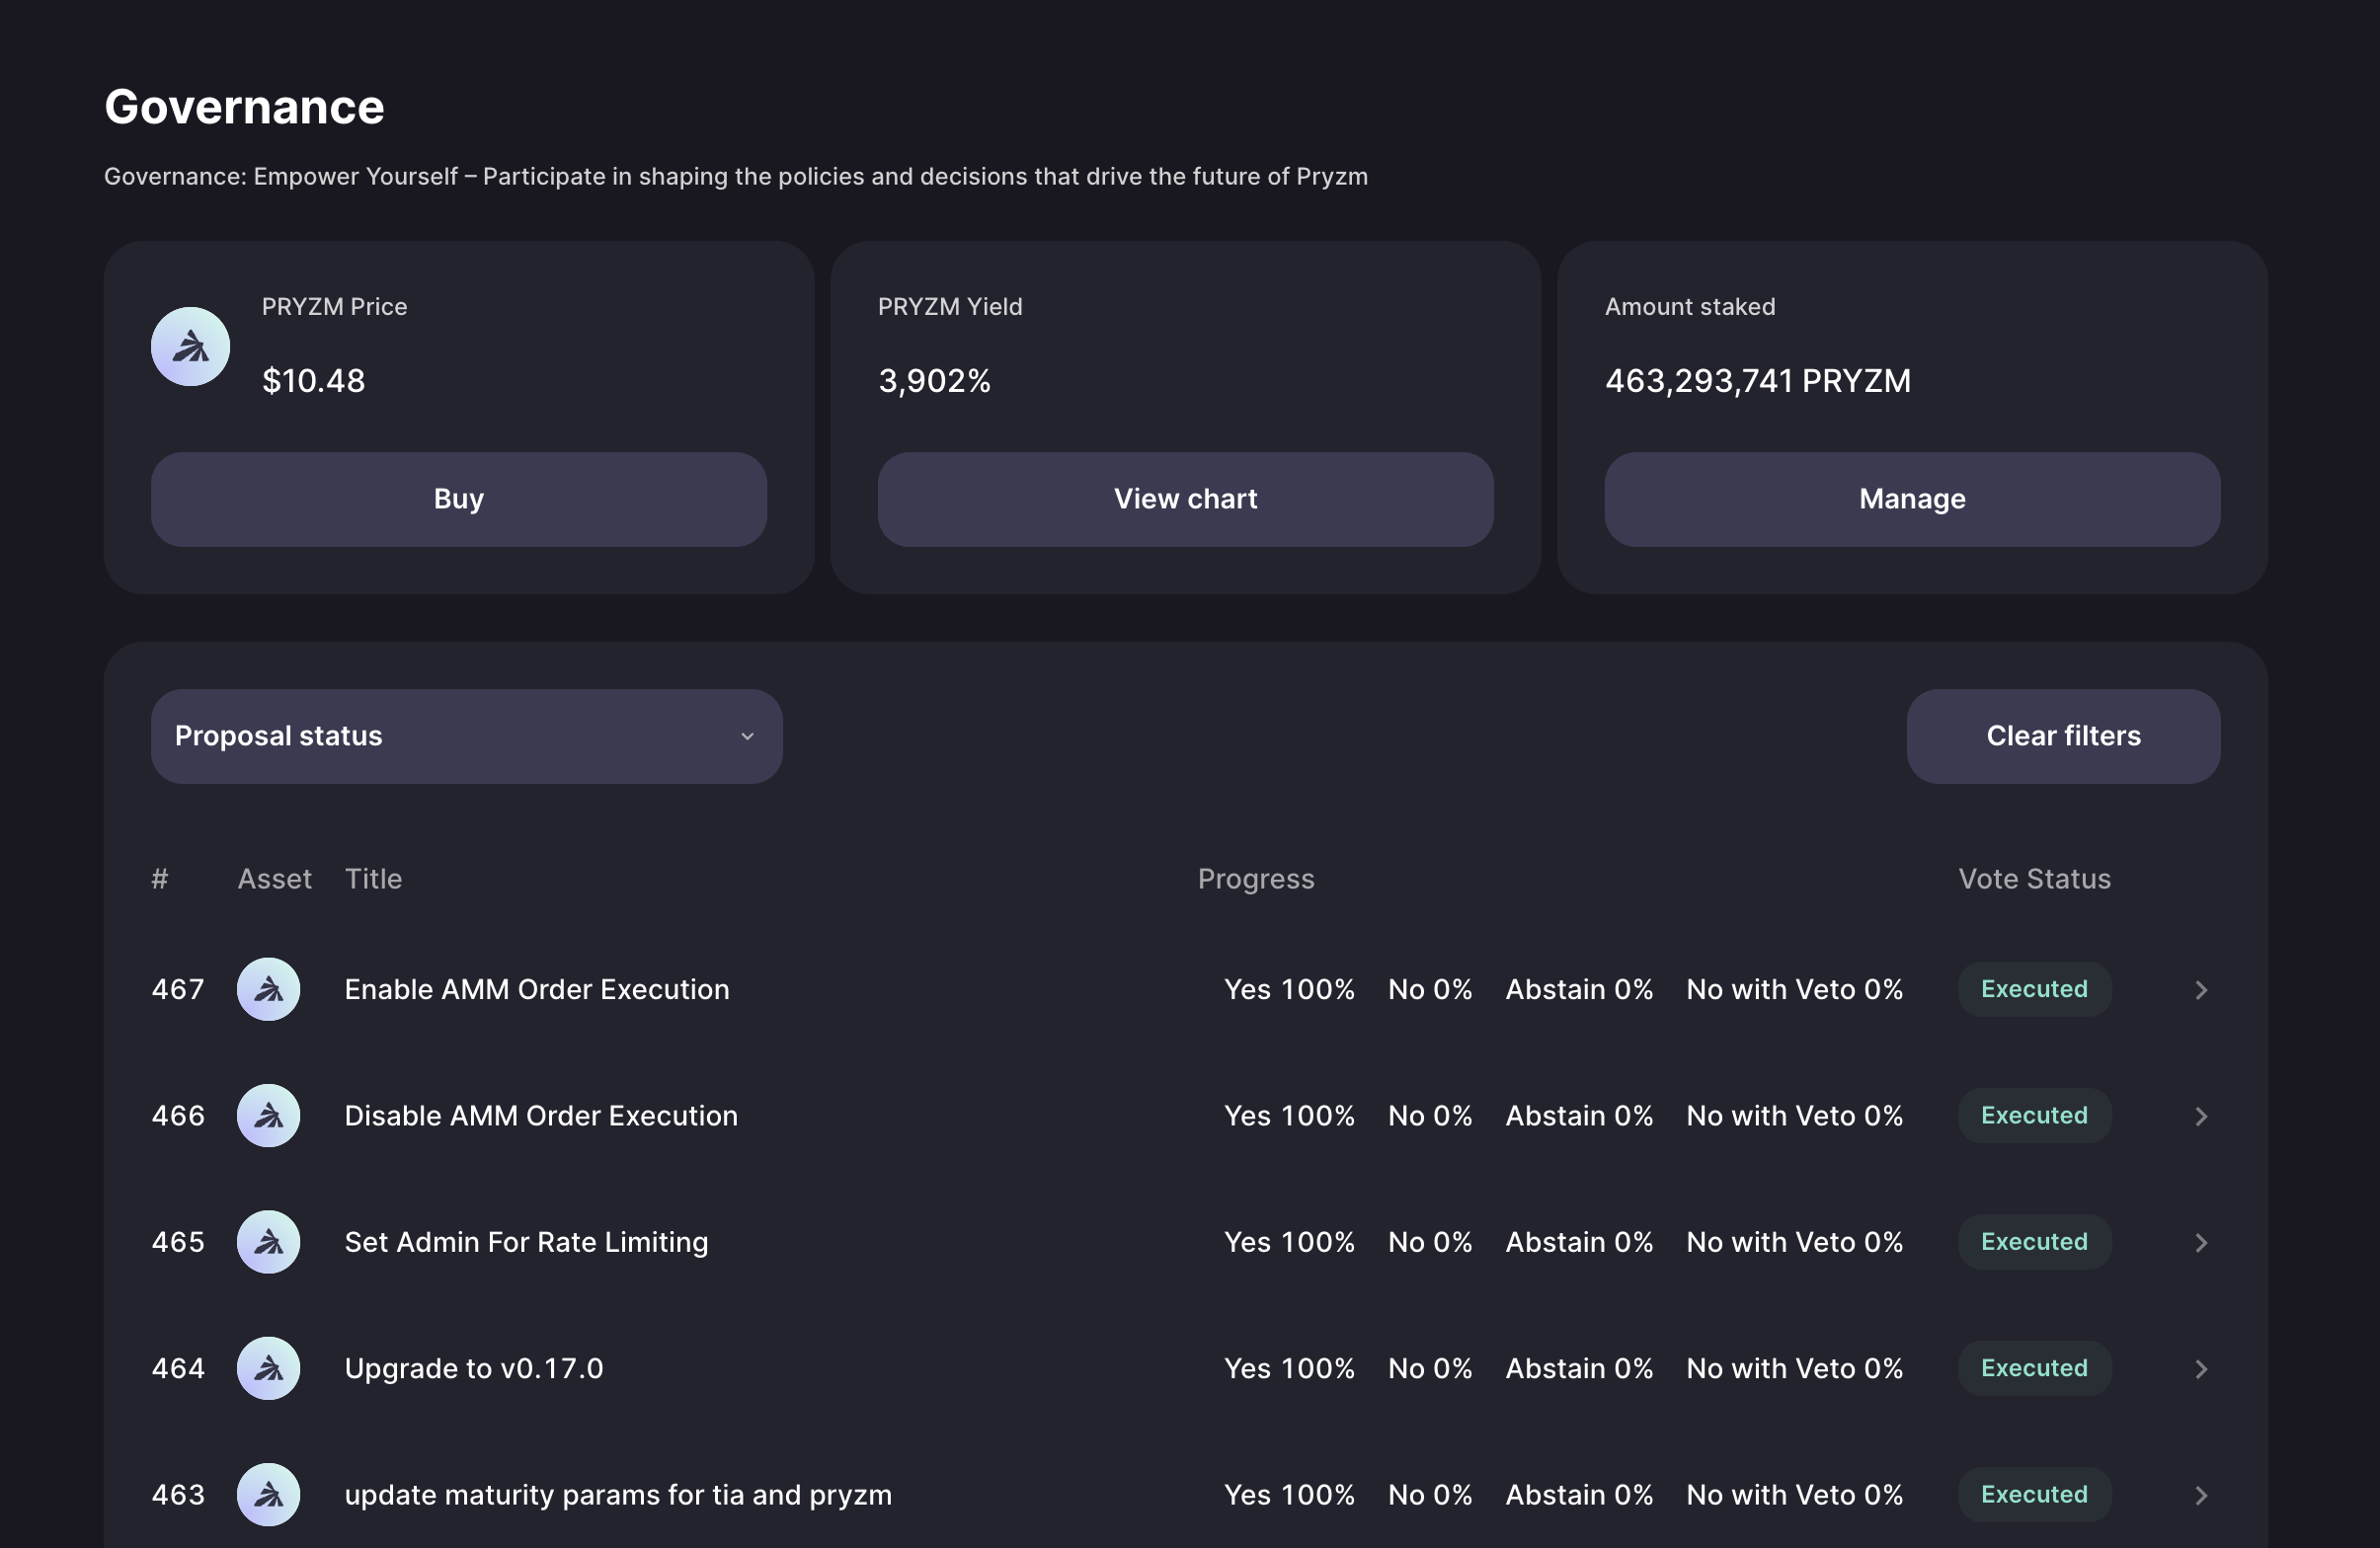
Task: Open the Disable AMM Order Execution proposal
Action: click(541, 1115)
